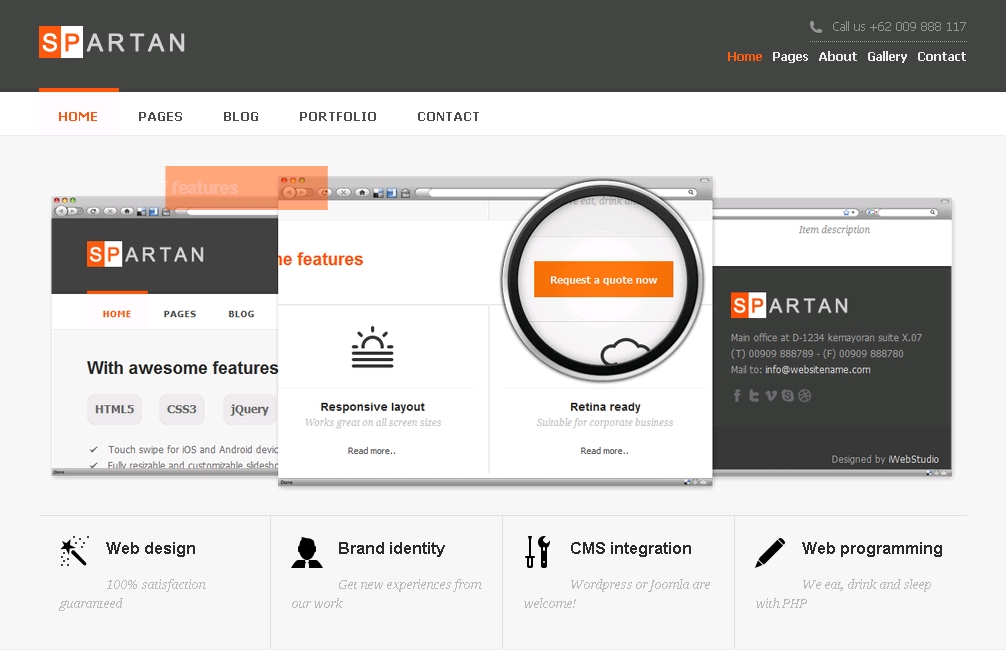Click the Web programming pencil icon

(x=770, y=552)
